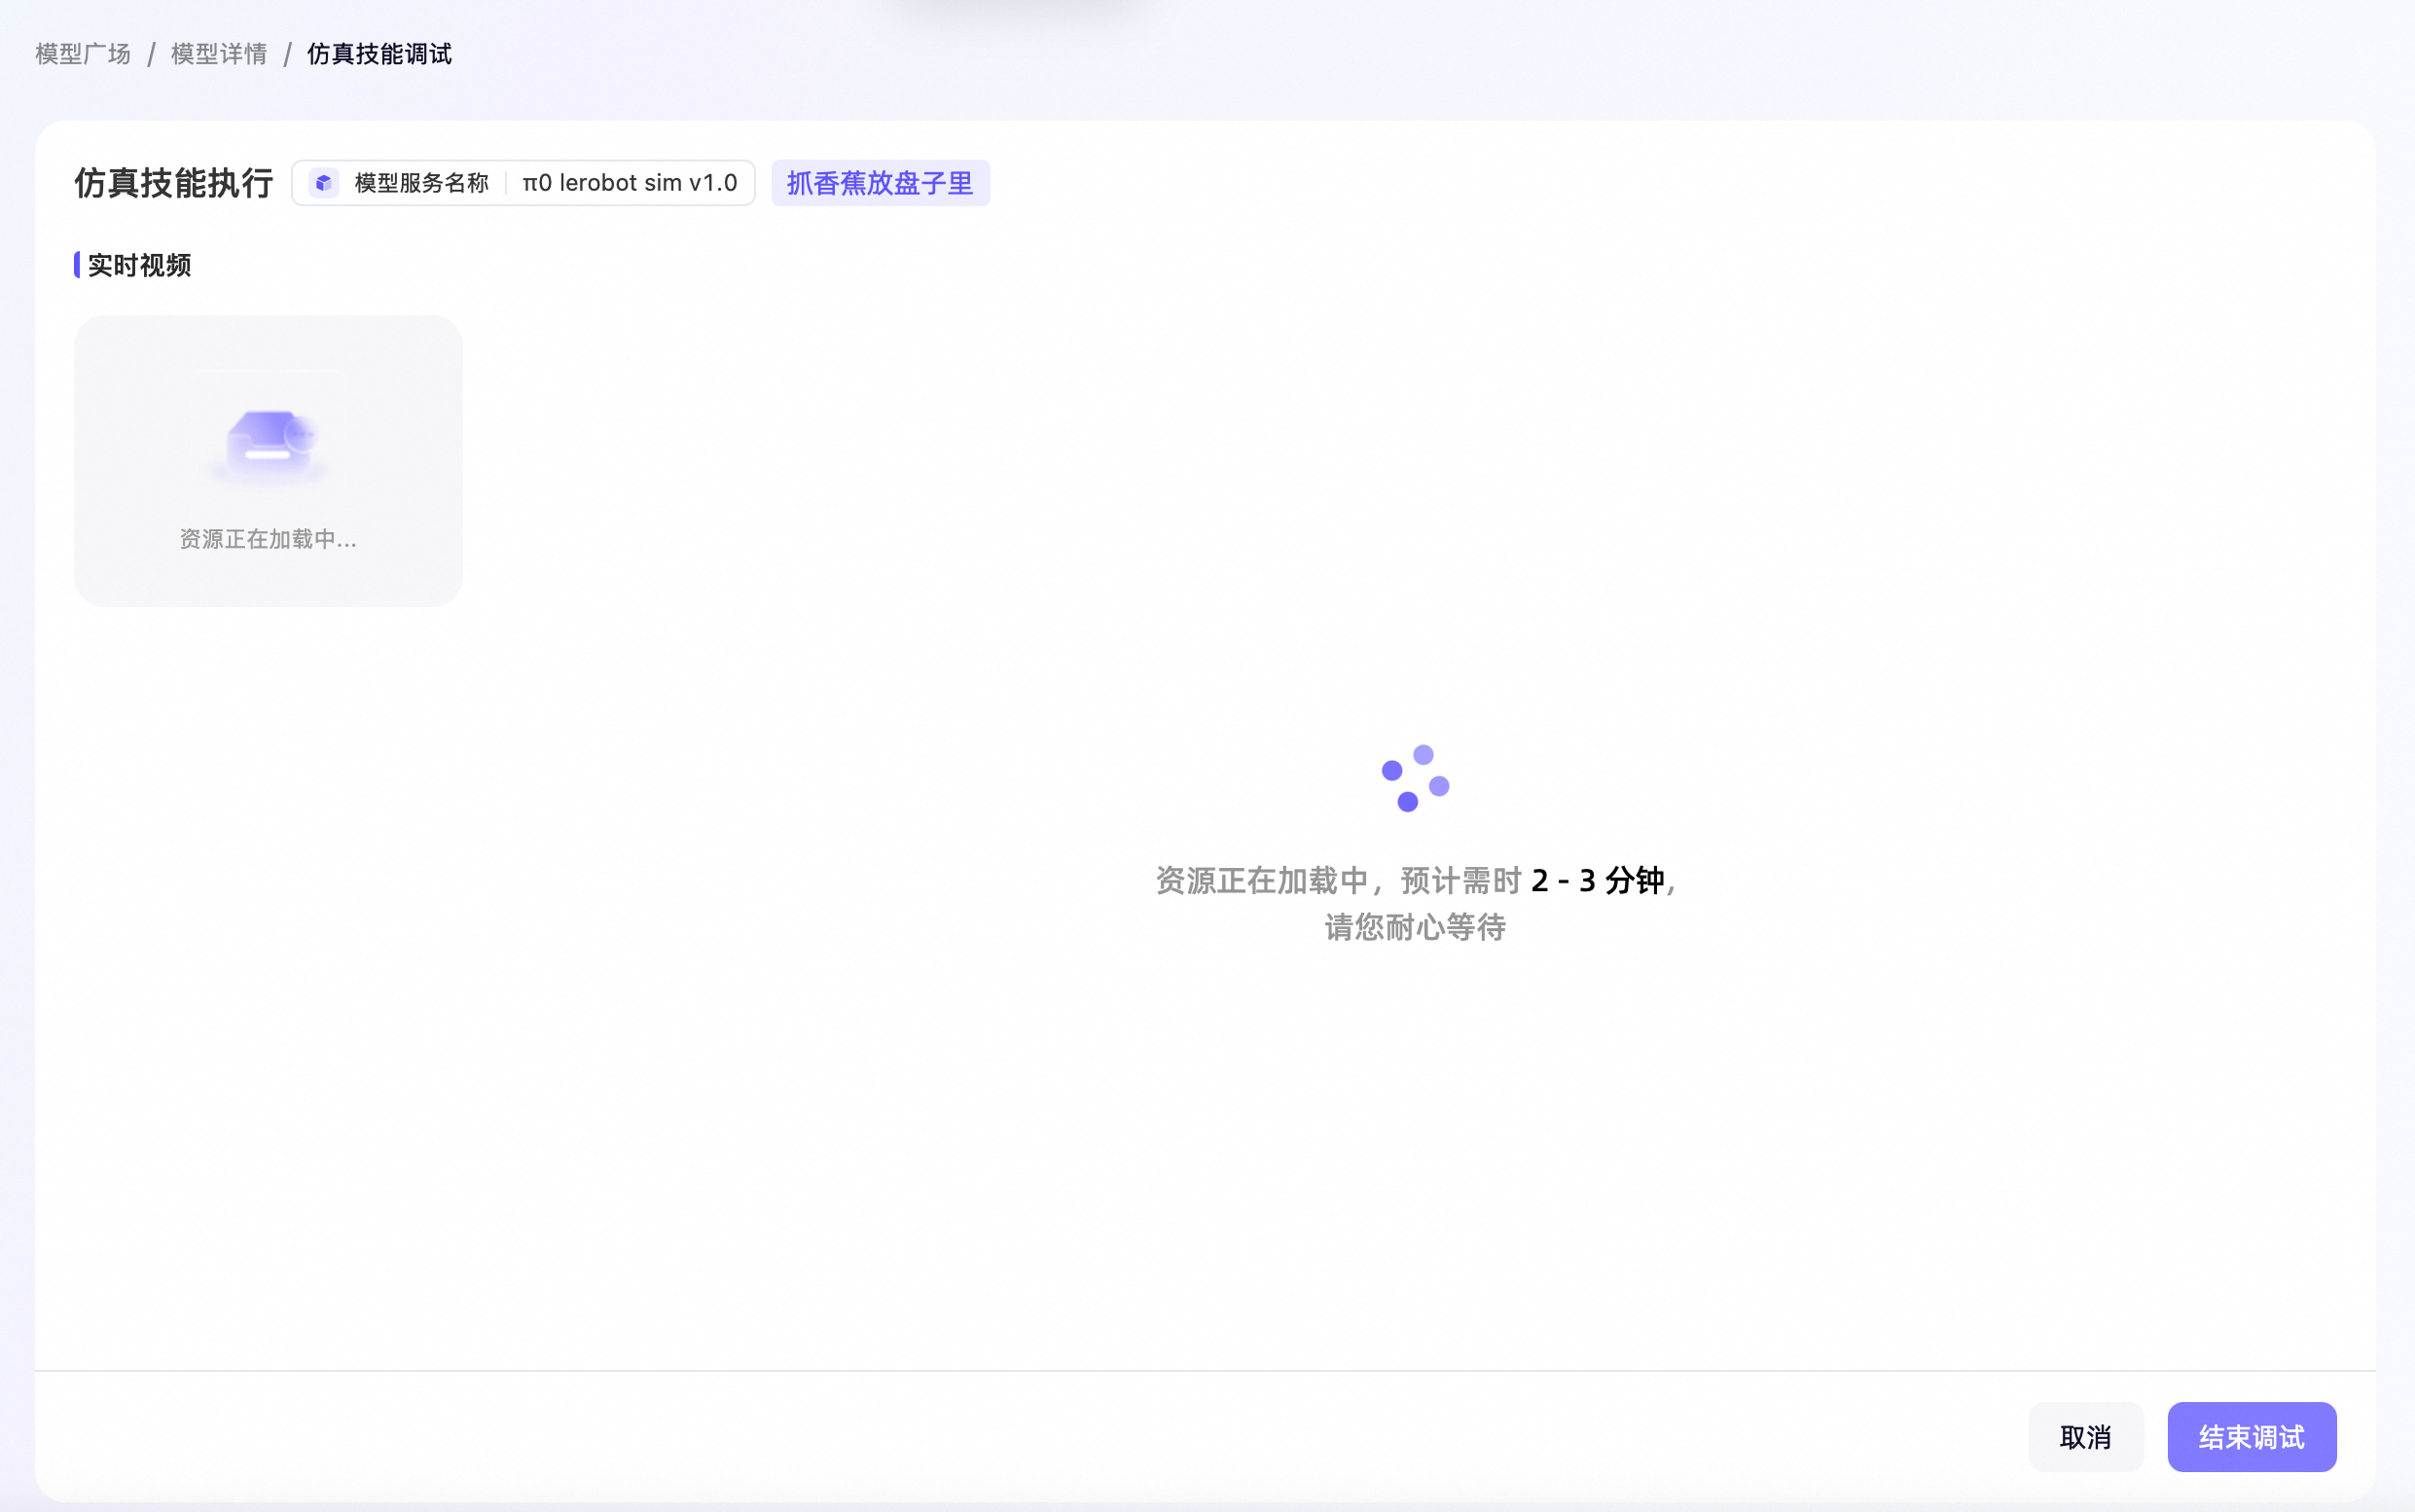Click the purple loading spinner dots
Screen dimensions: 2415x1512
(1415, 778)
